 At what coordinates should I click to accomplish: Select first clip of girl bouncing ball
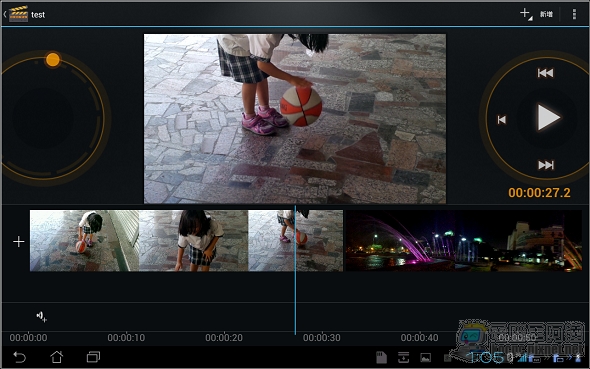click(x=84, y=241)
